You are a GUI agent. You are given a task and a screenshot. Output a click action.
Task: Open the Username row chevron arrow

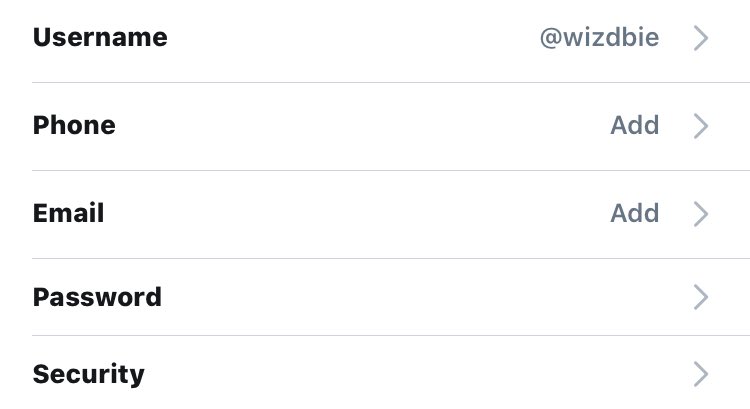[701, 38]
